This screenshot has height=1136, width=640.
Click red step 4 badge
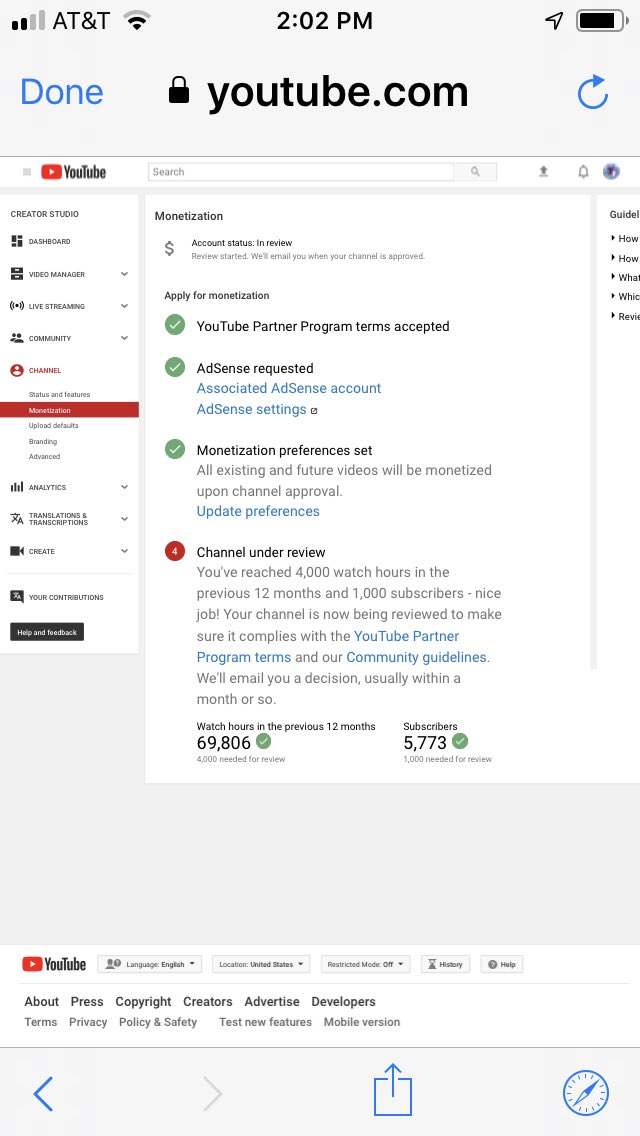pyautogui.click(x=175, y=551)
